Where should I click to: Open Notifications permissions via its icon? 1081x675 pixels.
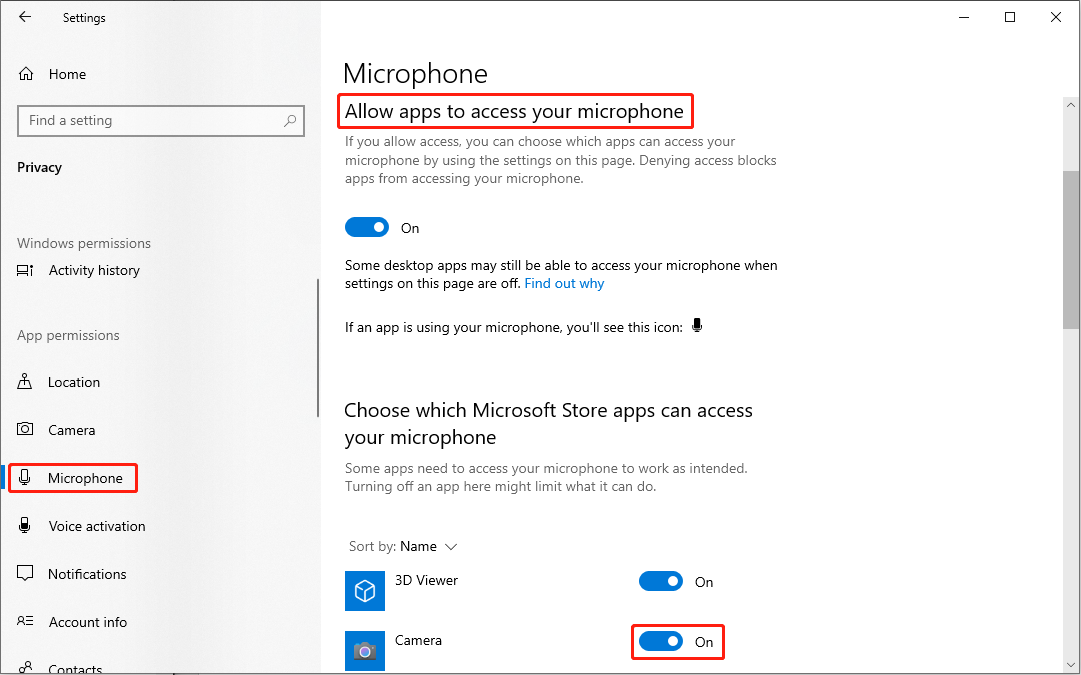[x=24, y=573]
